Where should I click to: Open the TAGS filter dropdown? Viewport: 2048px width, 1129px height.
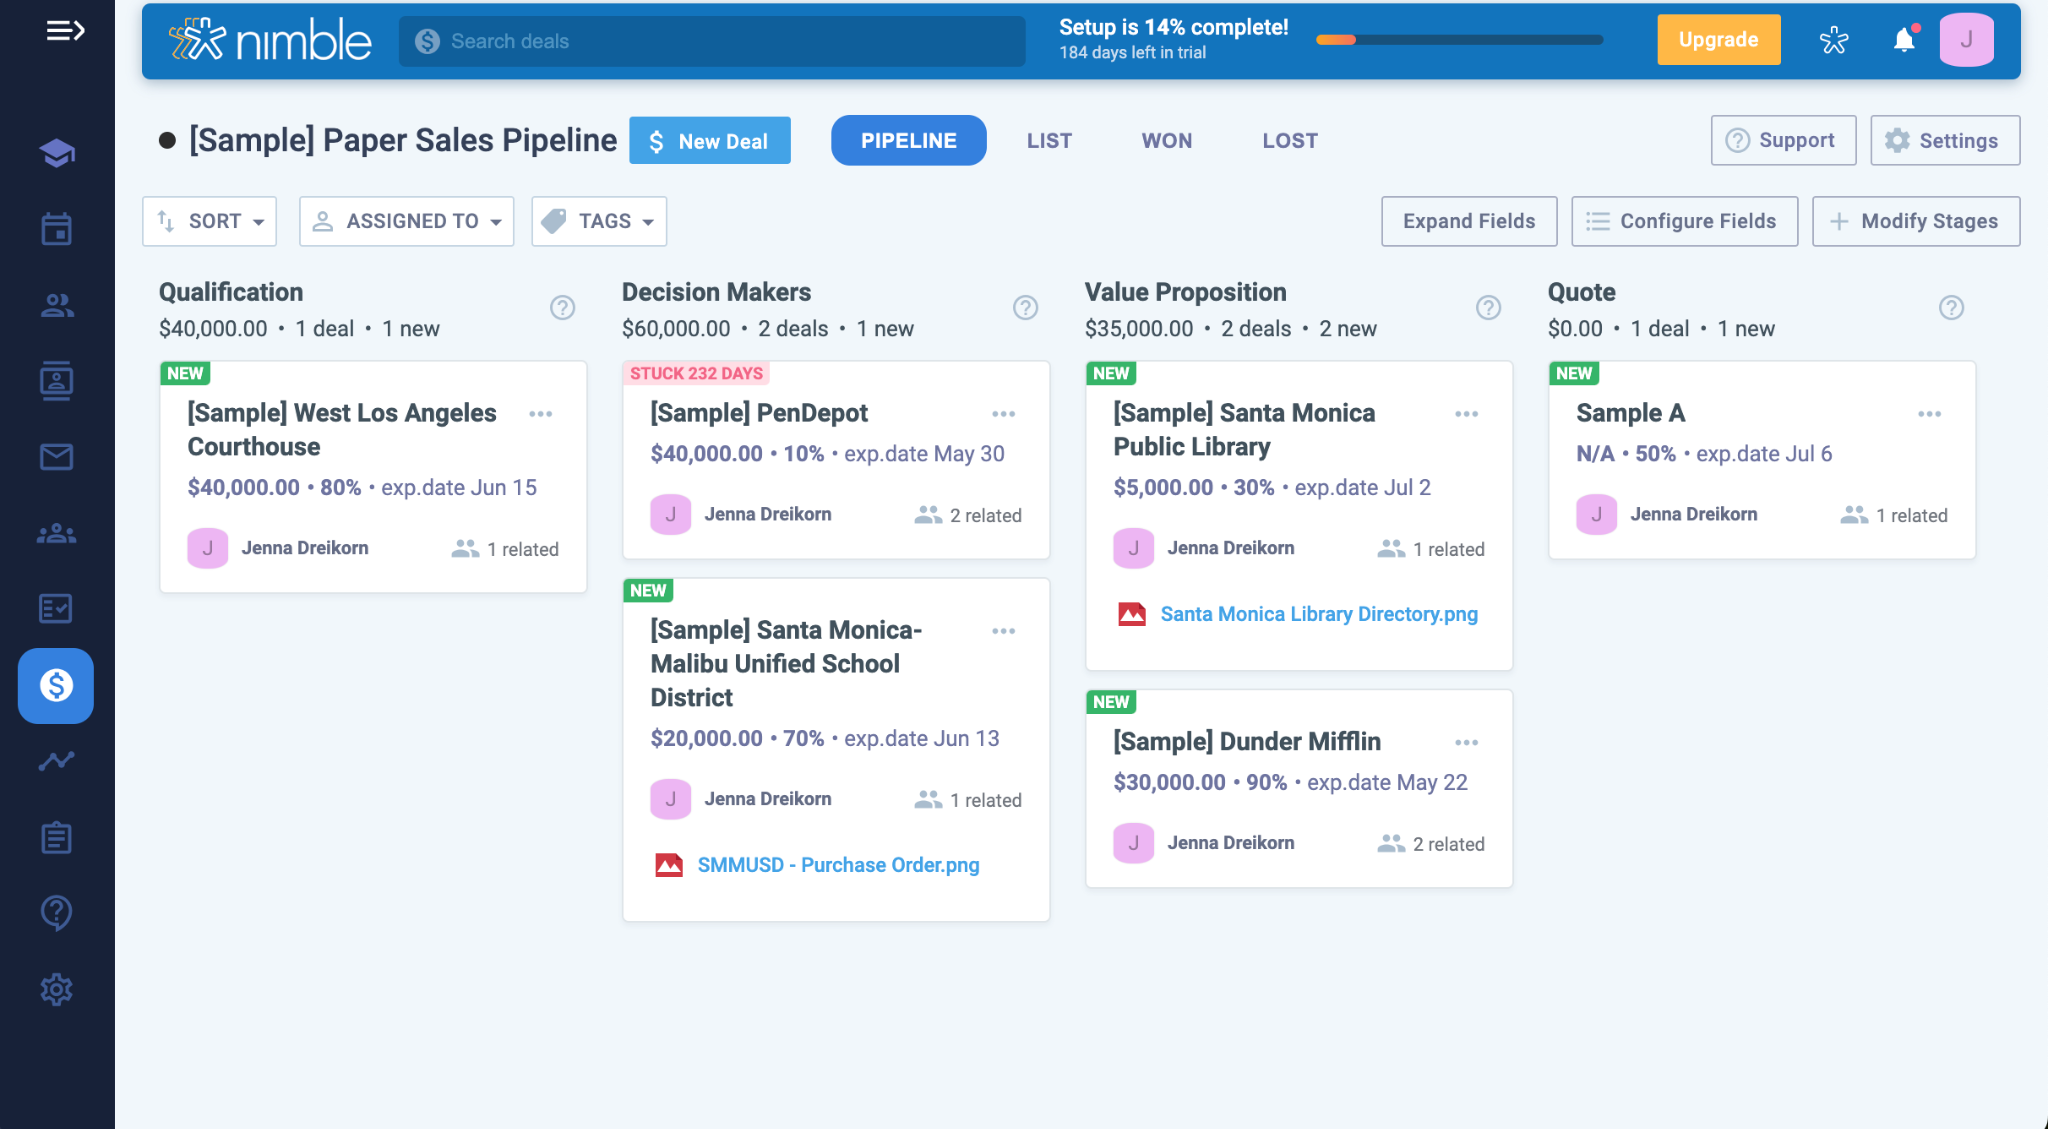(x=599, y=221)
